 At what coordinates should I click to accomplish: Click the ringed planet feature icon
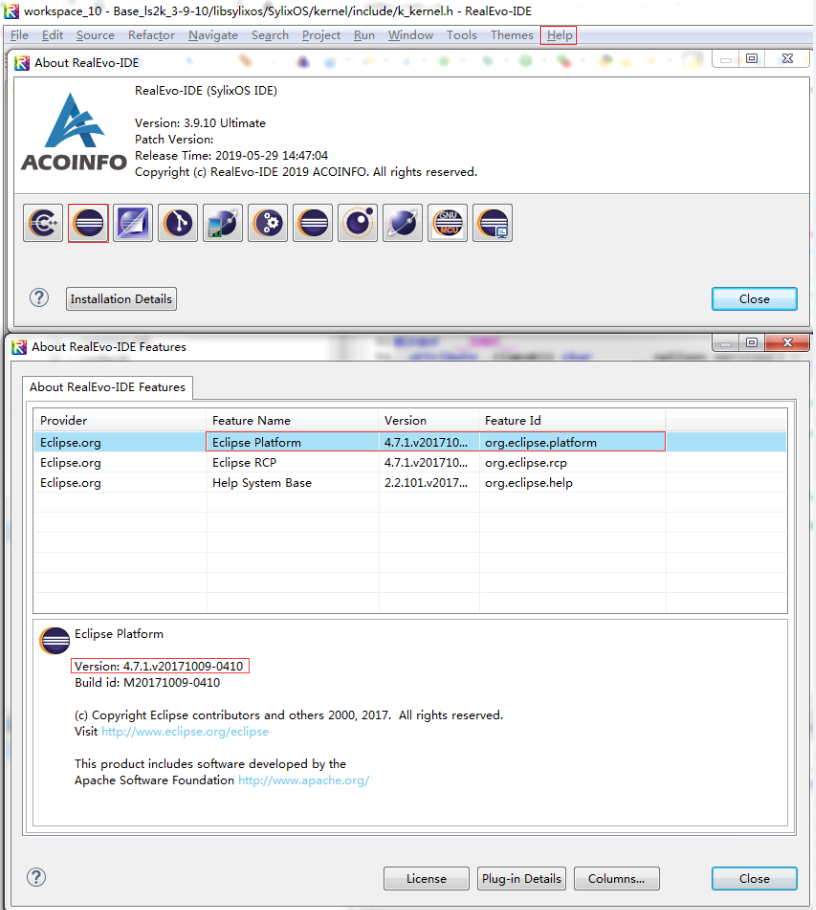point(403,223)
